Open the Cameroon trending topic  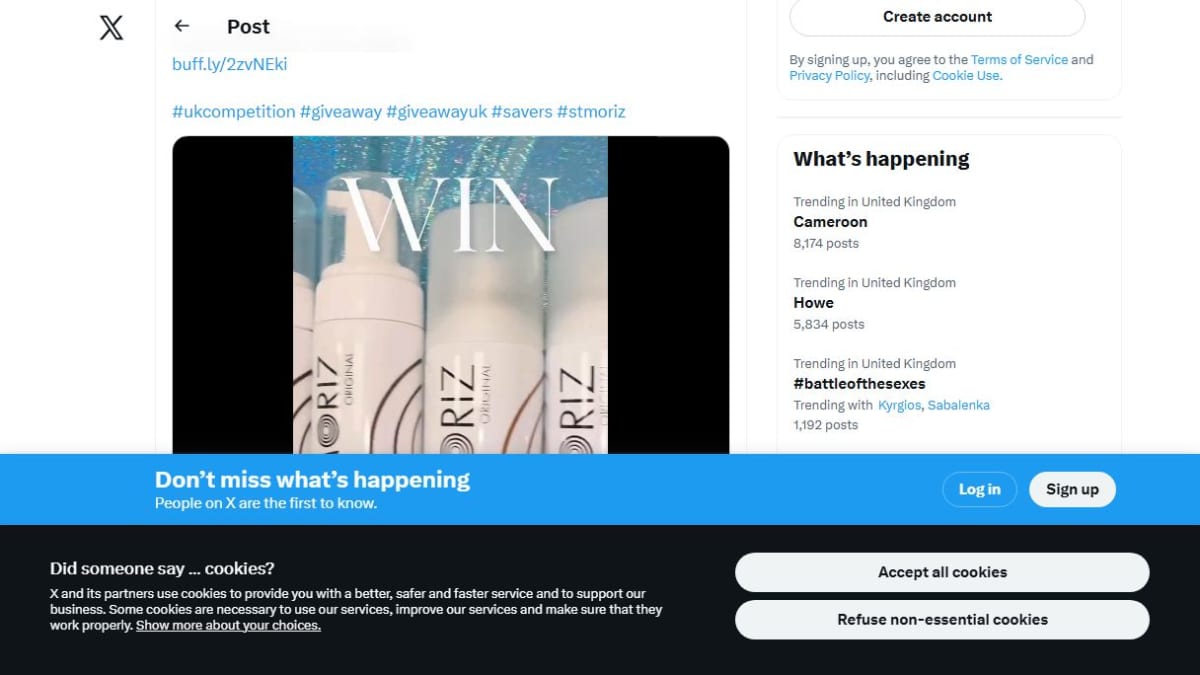pos(948,222)
